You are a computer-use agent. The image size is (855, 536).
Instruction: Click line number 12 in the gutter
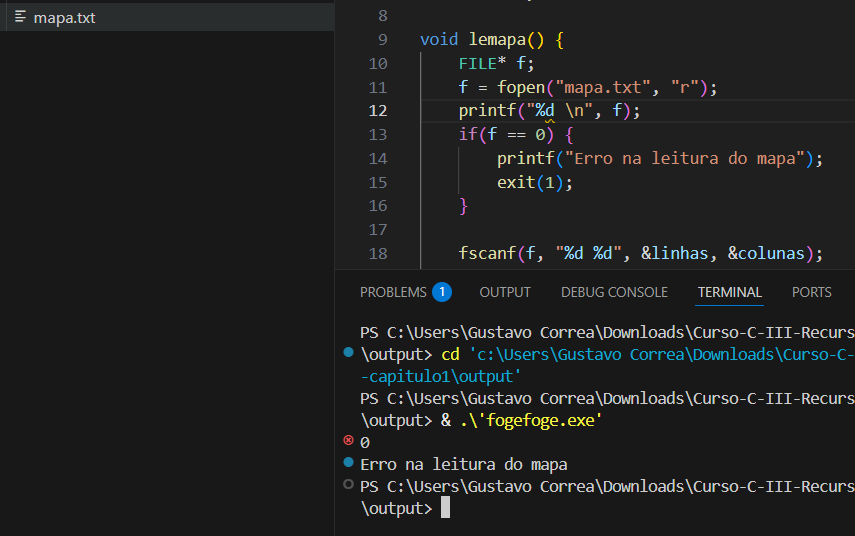click(x=378, y=111)
